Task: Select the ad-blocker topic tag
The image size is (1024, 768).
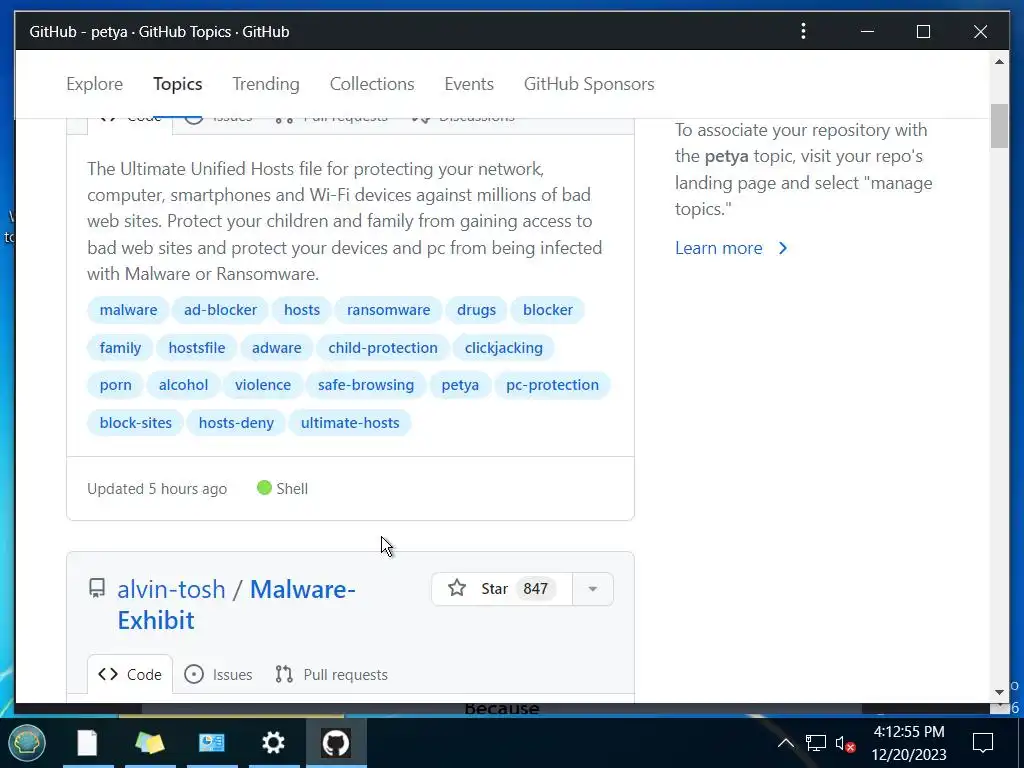Action: click(x=221, y=310)
